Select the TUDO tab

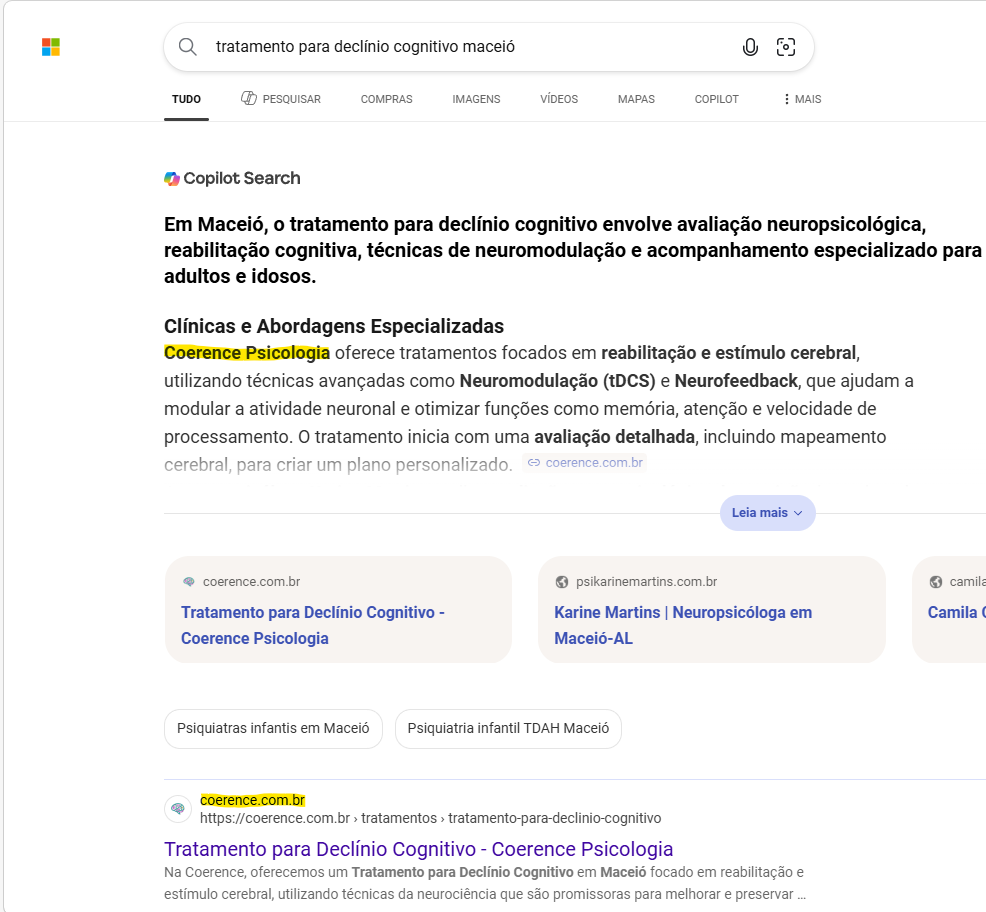point(186,99)
